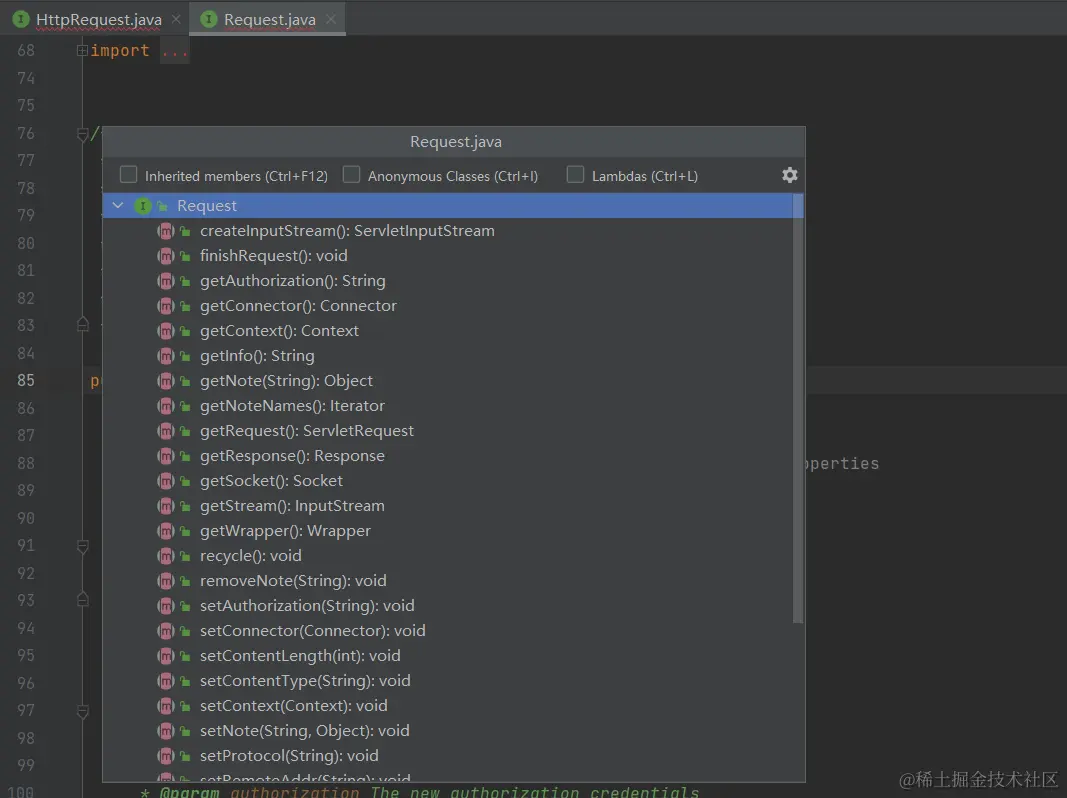
Task: Select setAuthorization(String): void row
Action: [x=448, y=606]
